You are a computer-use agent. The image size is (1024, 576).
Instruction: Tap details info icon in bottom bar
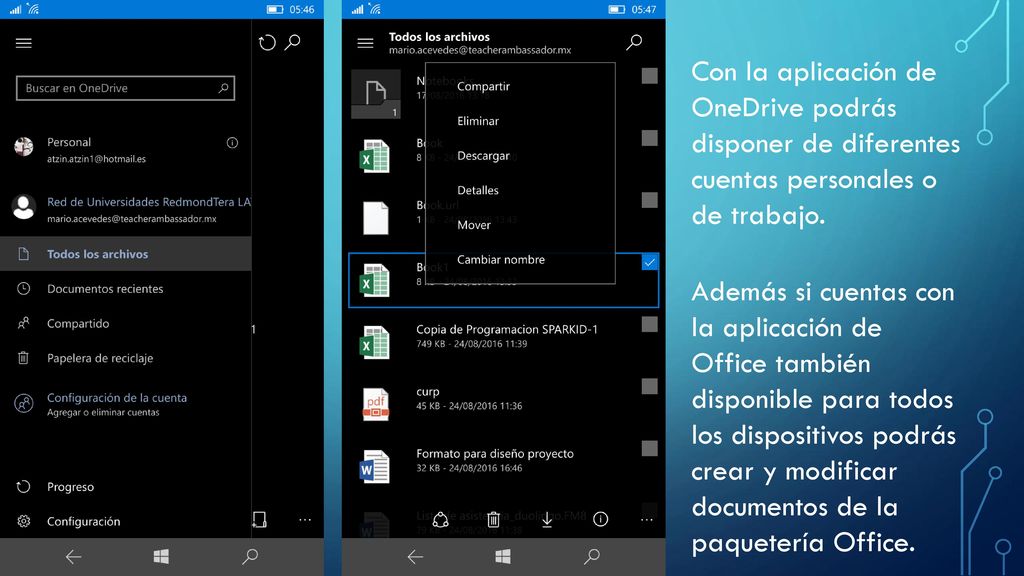click(600, 519)
